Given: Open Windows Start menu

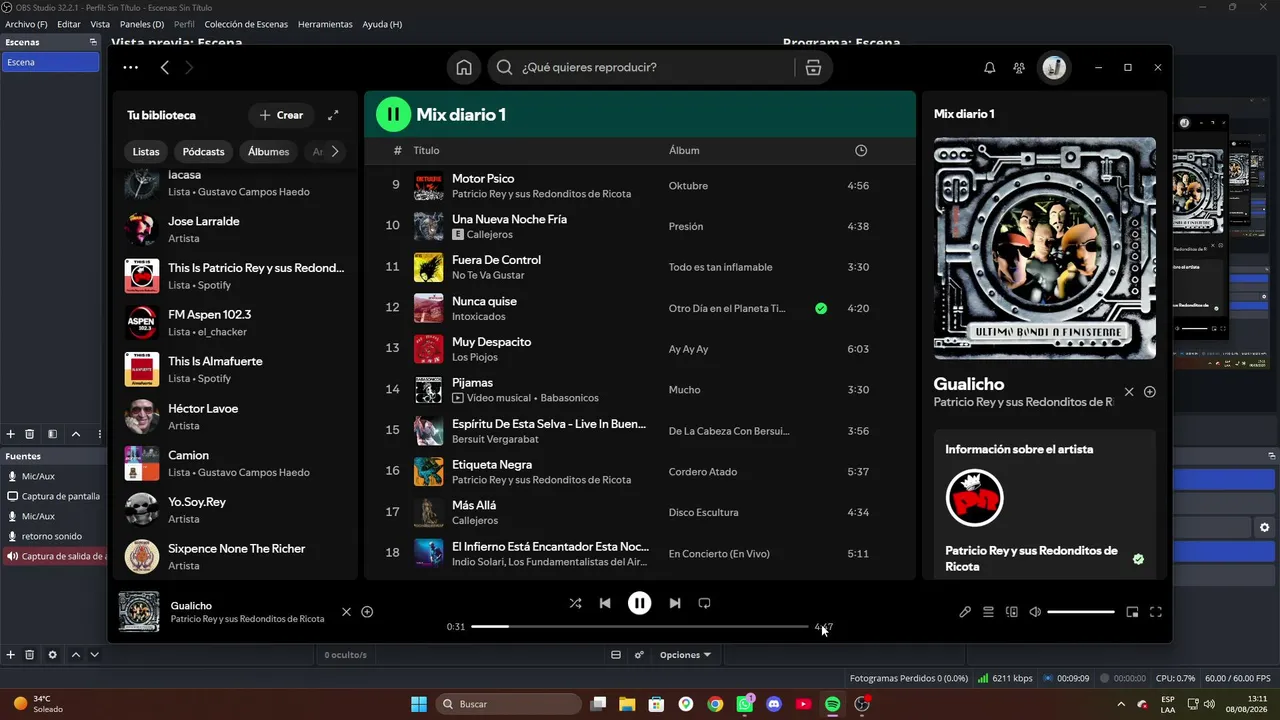Looking at the screenshot, I should point(419,704).
